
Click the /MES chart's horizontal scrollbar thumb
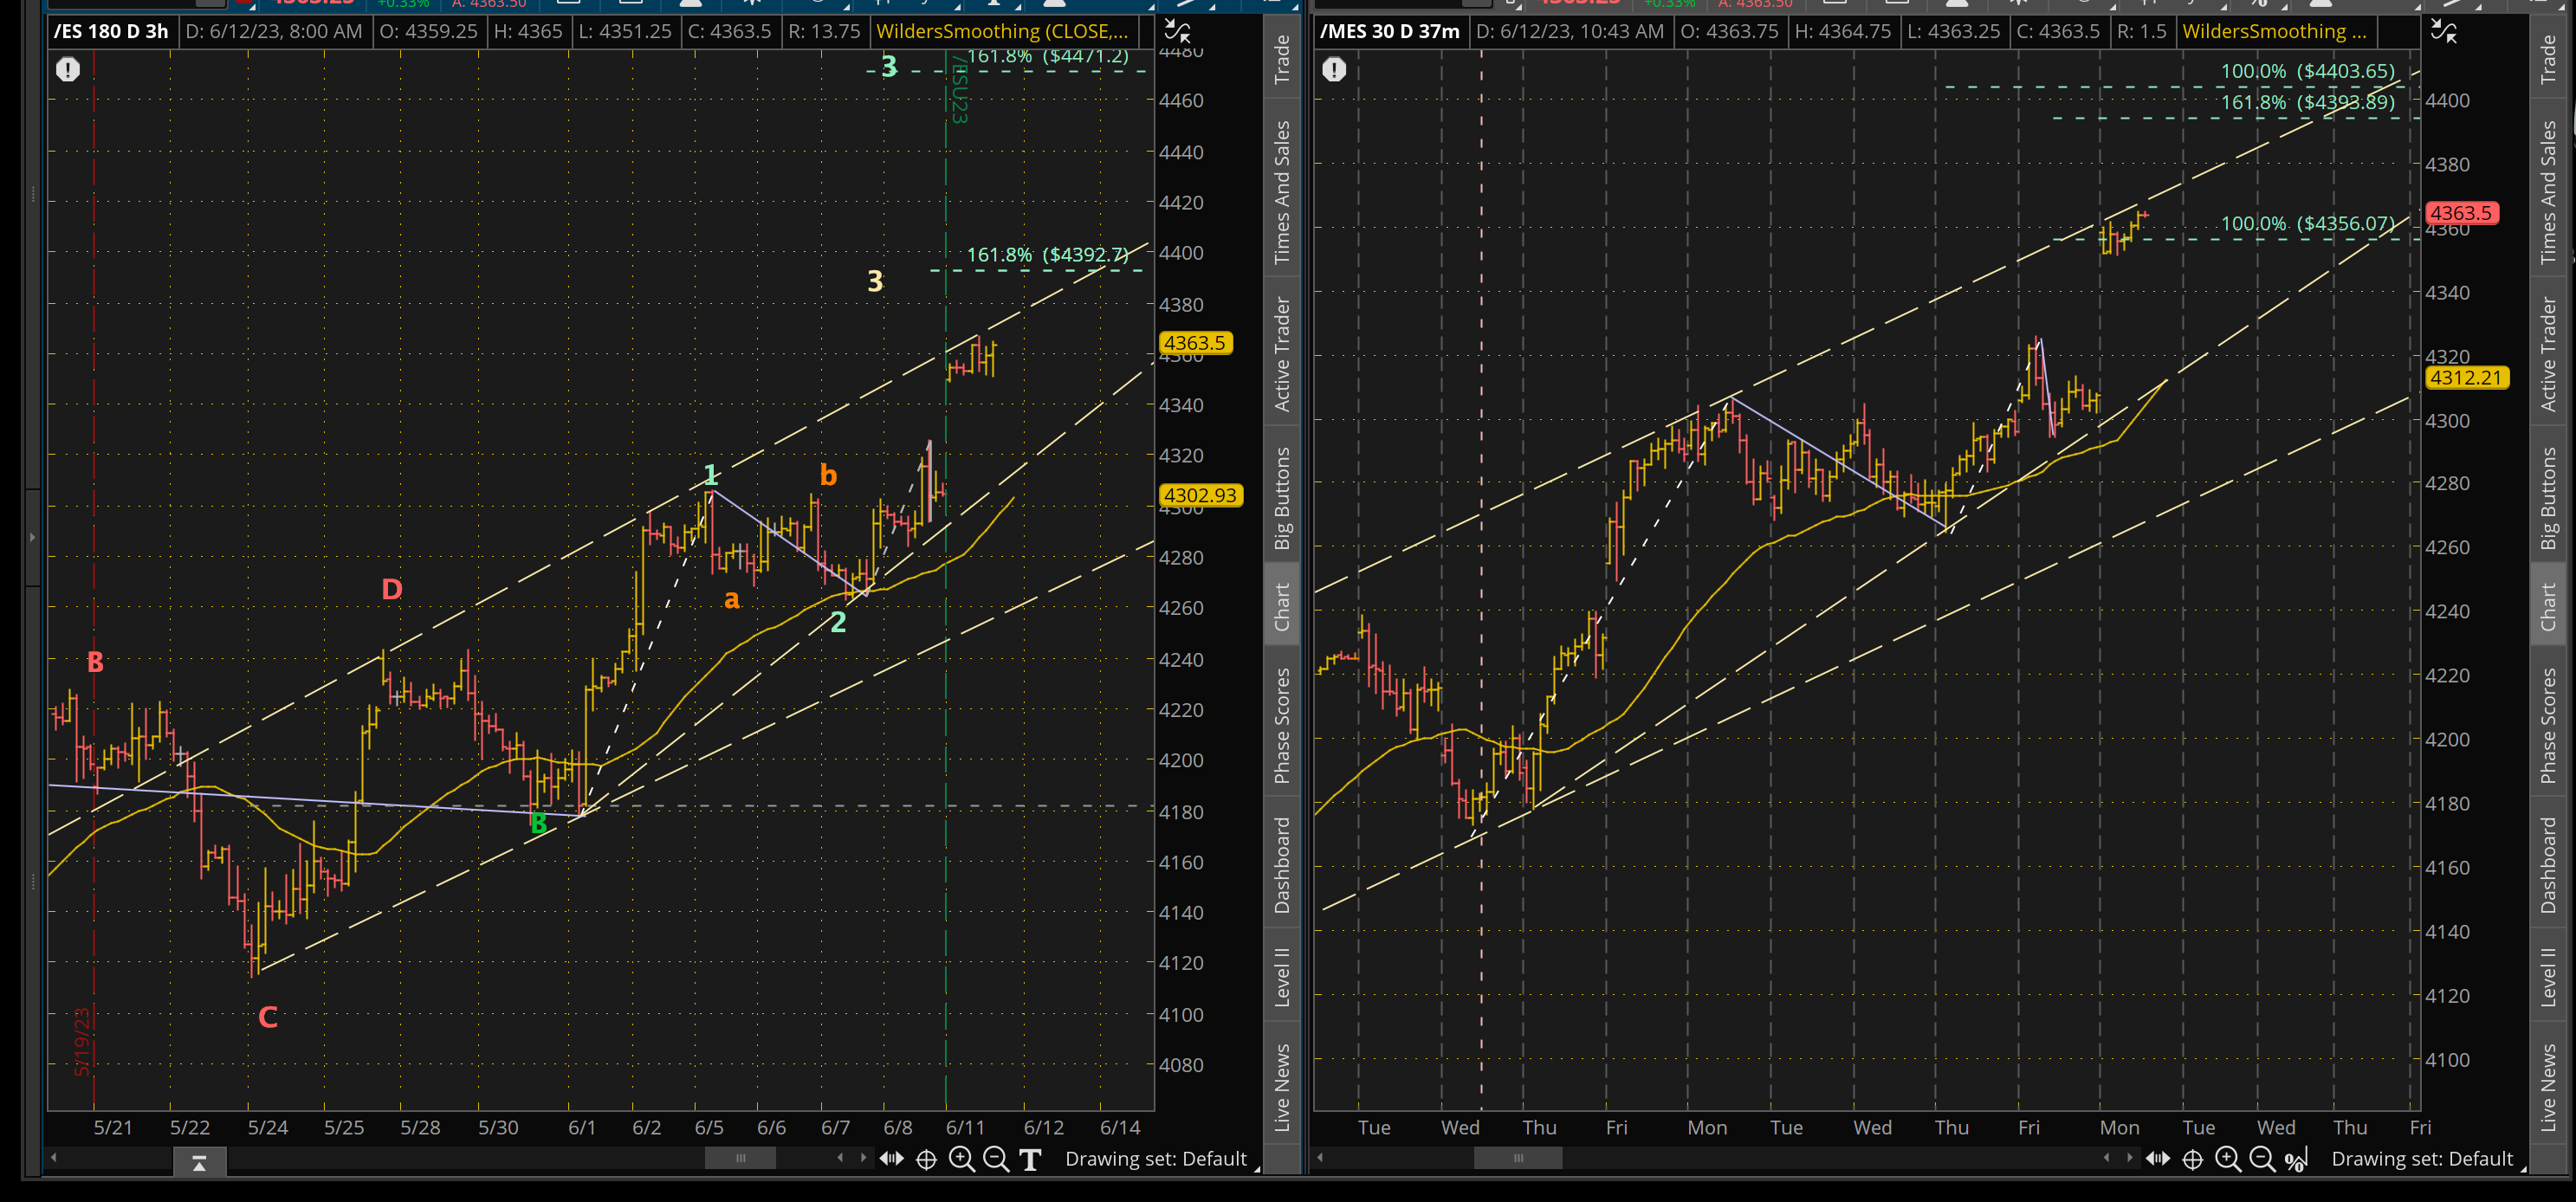pos(1518,1158)
